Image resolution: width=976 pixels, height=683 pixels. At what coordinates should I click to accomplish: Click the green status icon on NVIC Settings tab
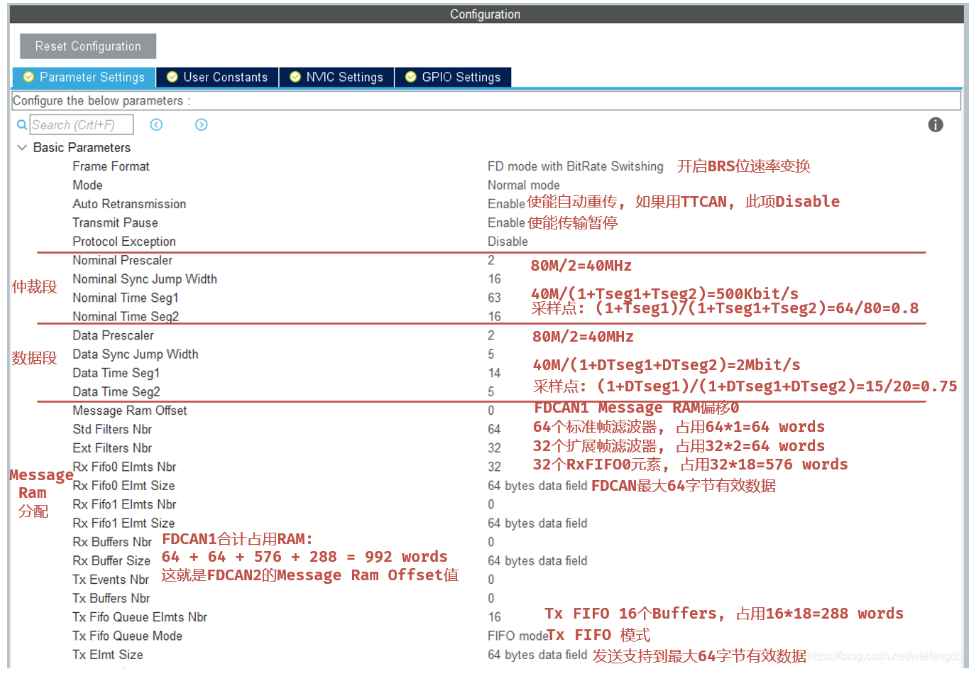294,77
